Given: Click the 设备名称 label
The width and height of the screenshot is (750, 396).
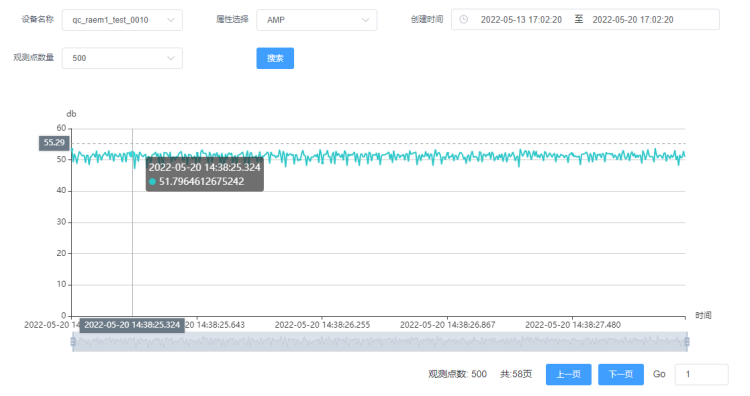Looking at the screenshot, I should (x=38, y=20).
